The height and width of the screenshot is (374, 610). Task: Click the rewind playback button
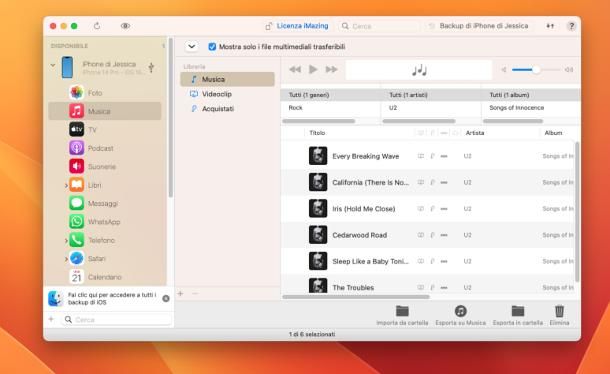coord(295,70)
